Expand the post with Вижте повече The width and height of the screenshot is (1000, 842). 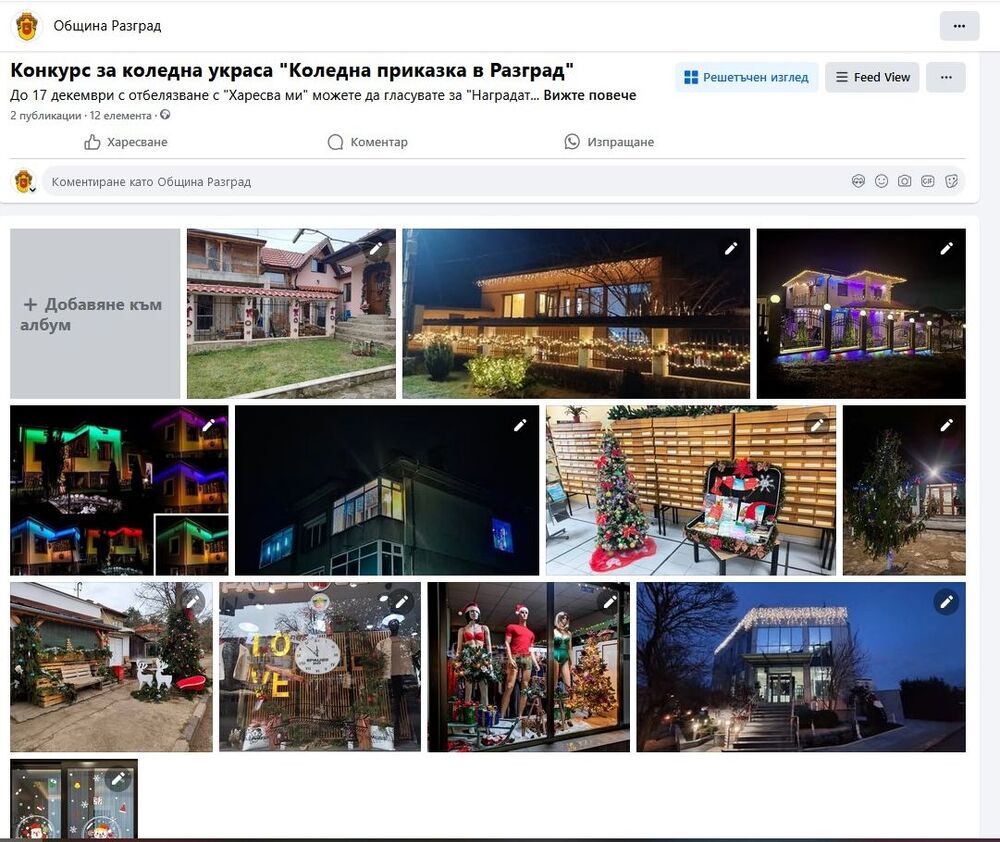590,95
